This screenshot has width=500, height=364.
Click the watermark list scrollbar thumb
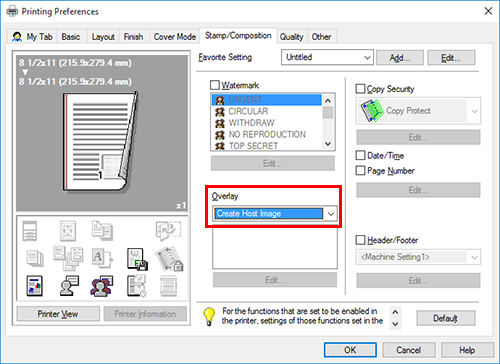coord(328,113)
